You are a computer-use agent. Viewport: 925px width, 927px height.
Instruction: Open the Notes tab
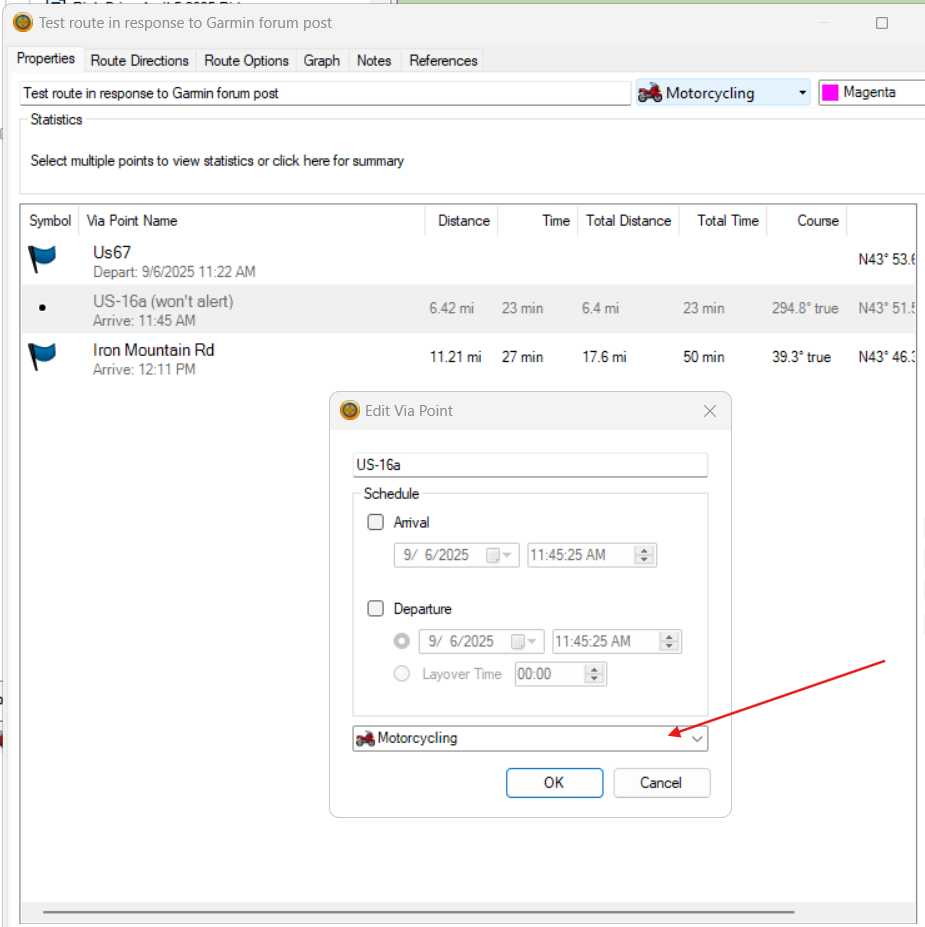pyautogui.click(x=374, y=60)
